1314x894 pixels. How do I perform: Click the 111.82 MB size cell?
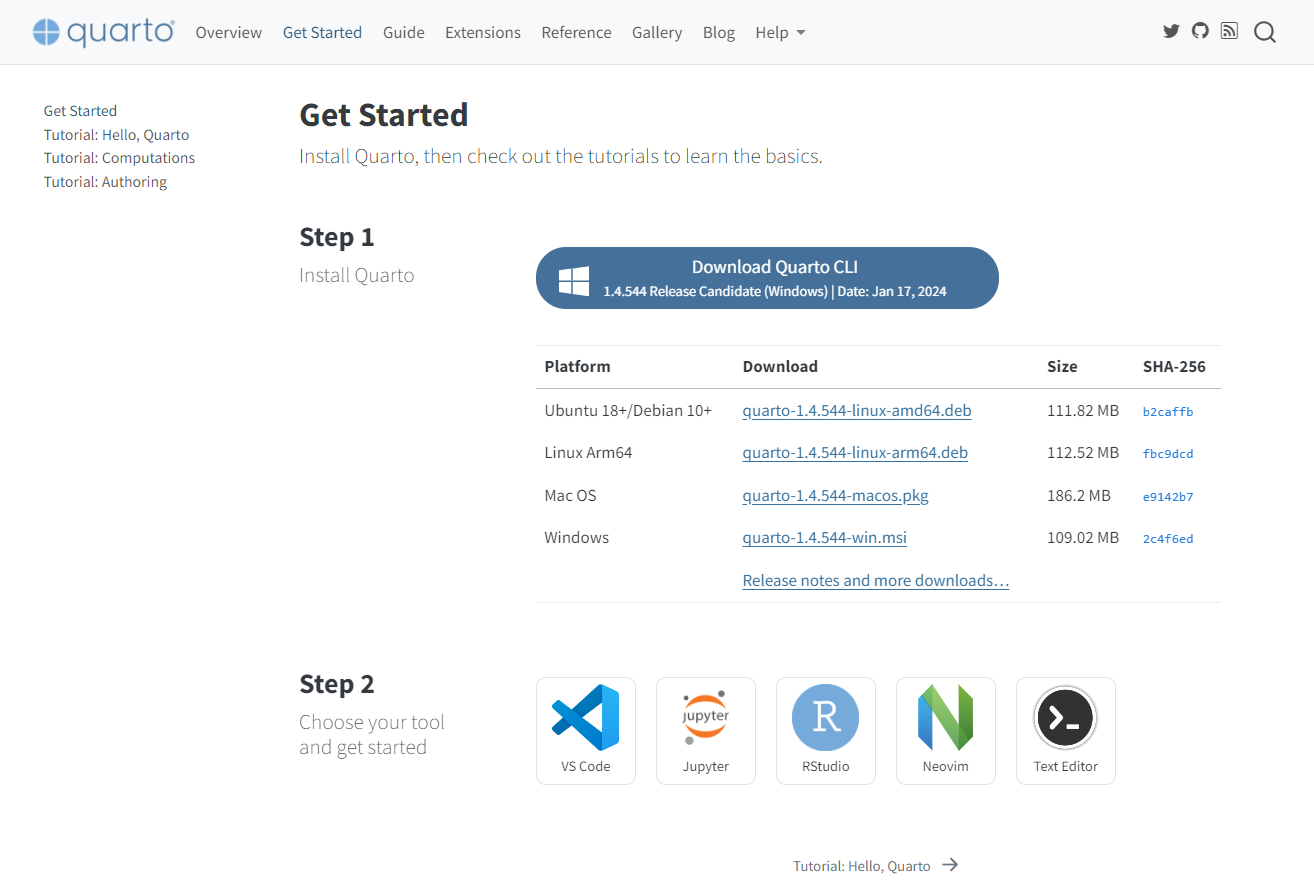(x=1083, y=410)
